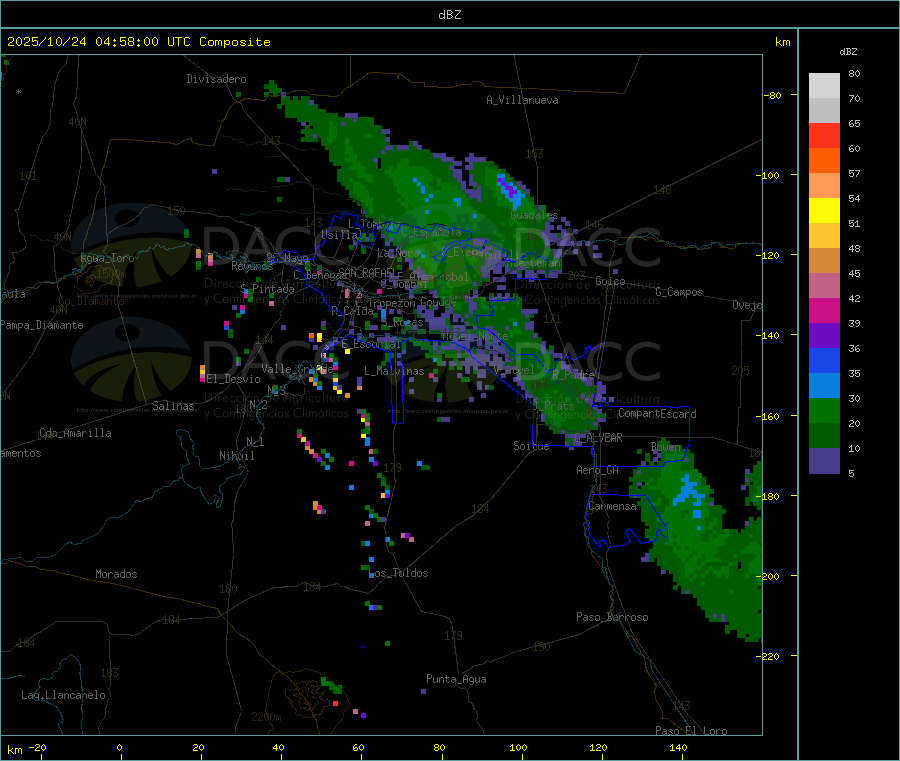
Task: Click the '2200m' elevation label
Action: tap(266, 717)
